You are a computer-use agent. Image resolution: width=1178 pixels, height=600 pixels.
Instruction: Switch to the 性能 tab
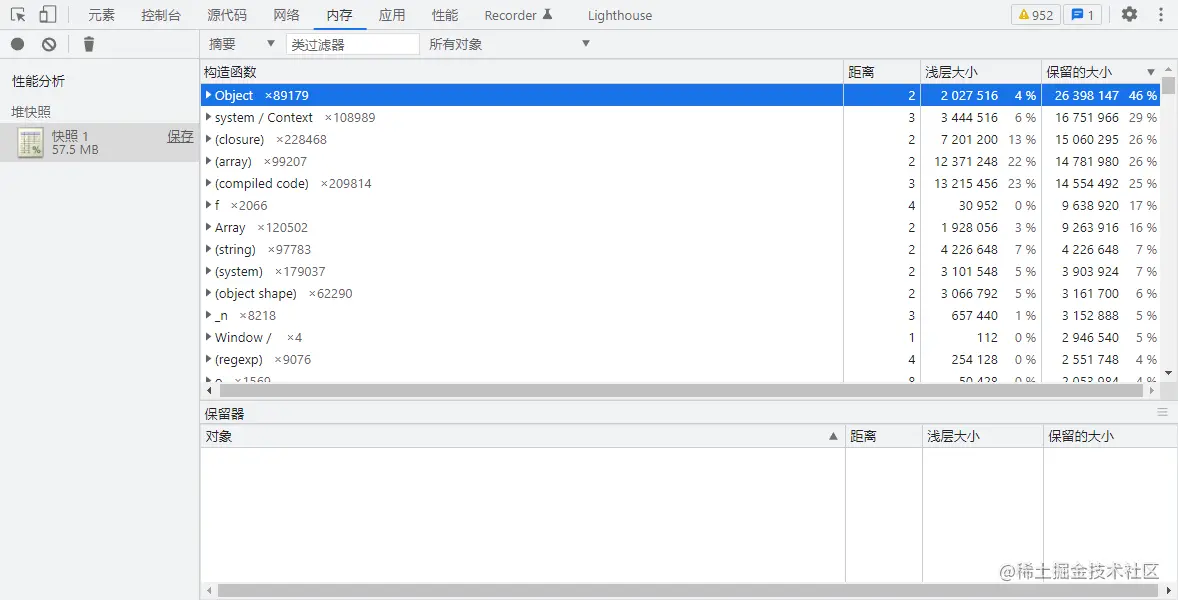point(445,15)
